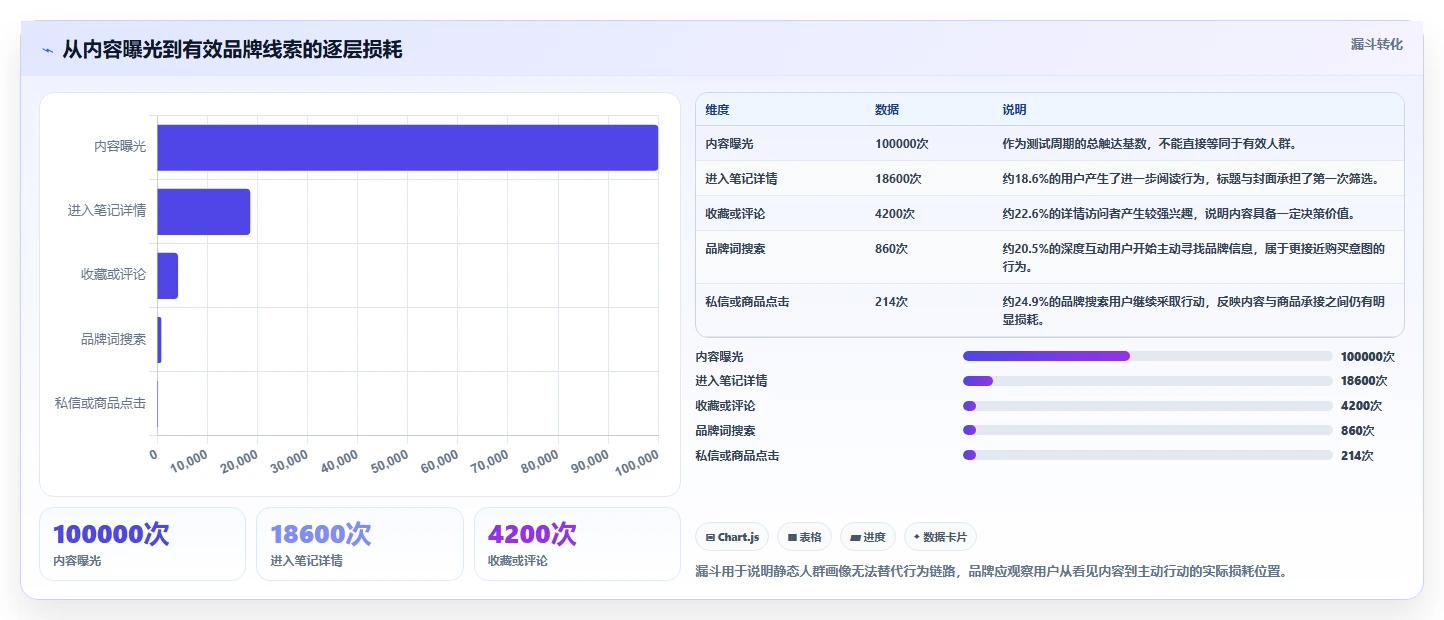Click the 约18.6% description text in table
Viewport: 1444px width, 620px height.
pyautogui.click(x=1191, y=179)
